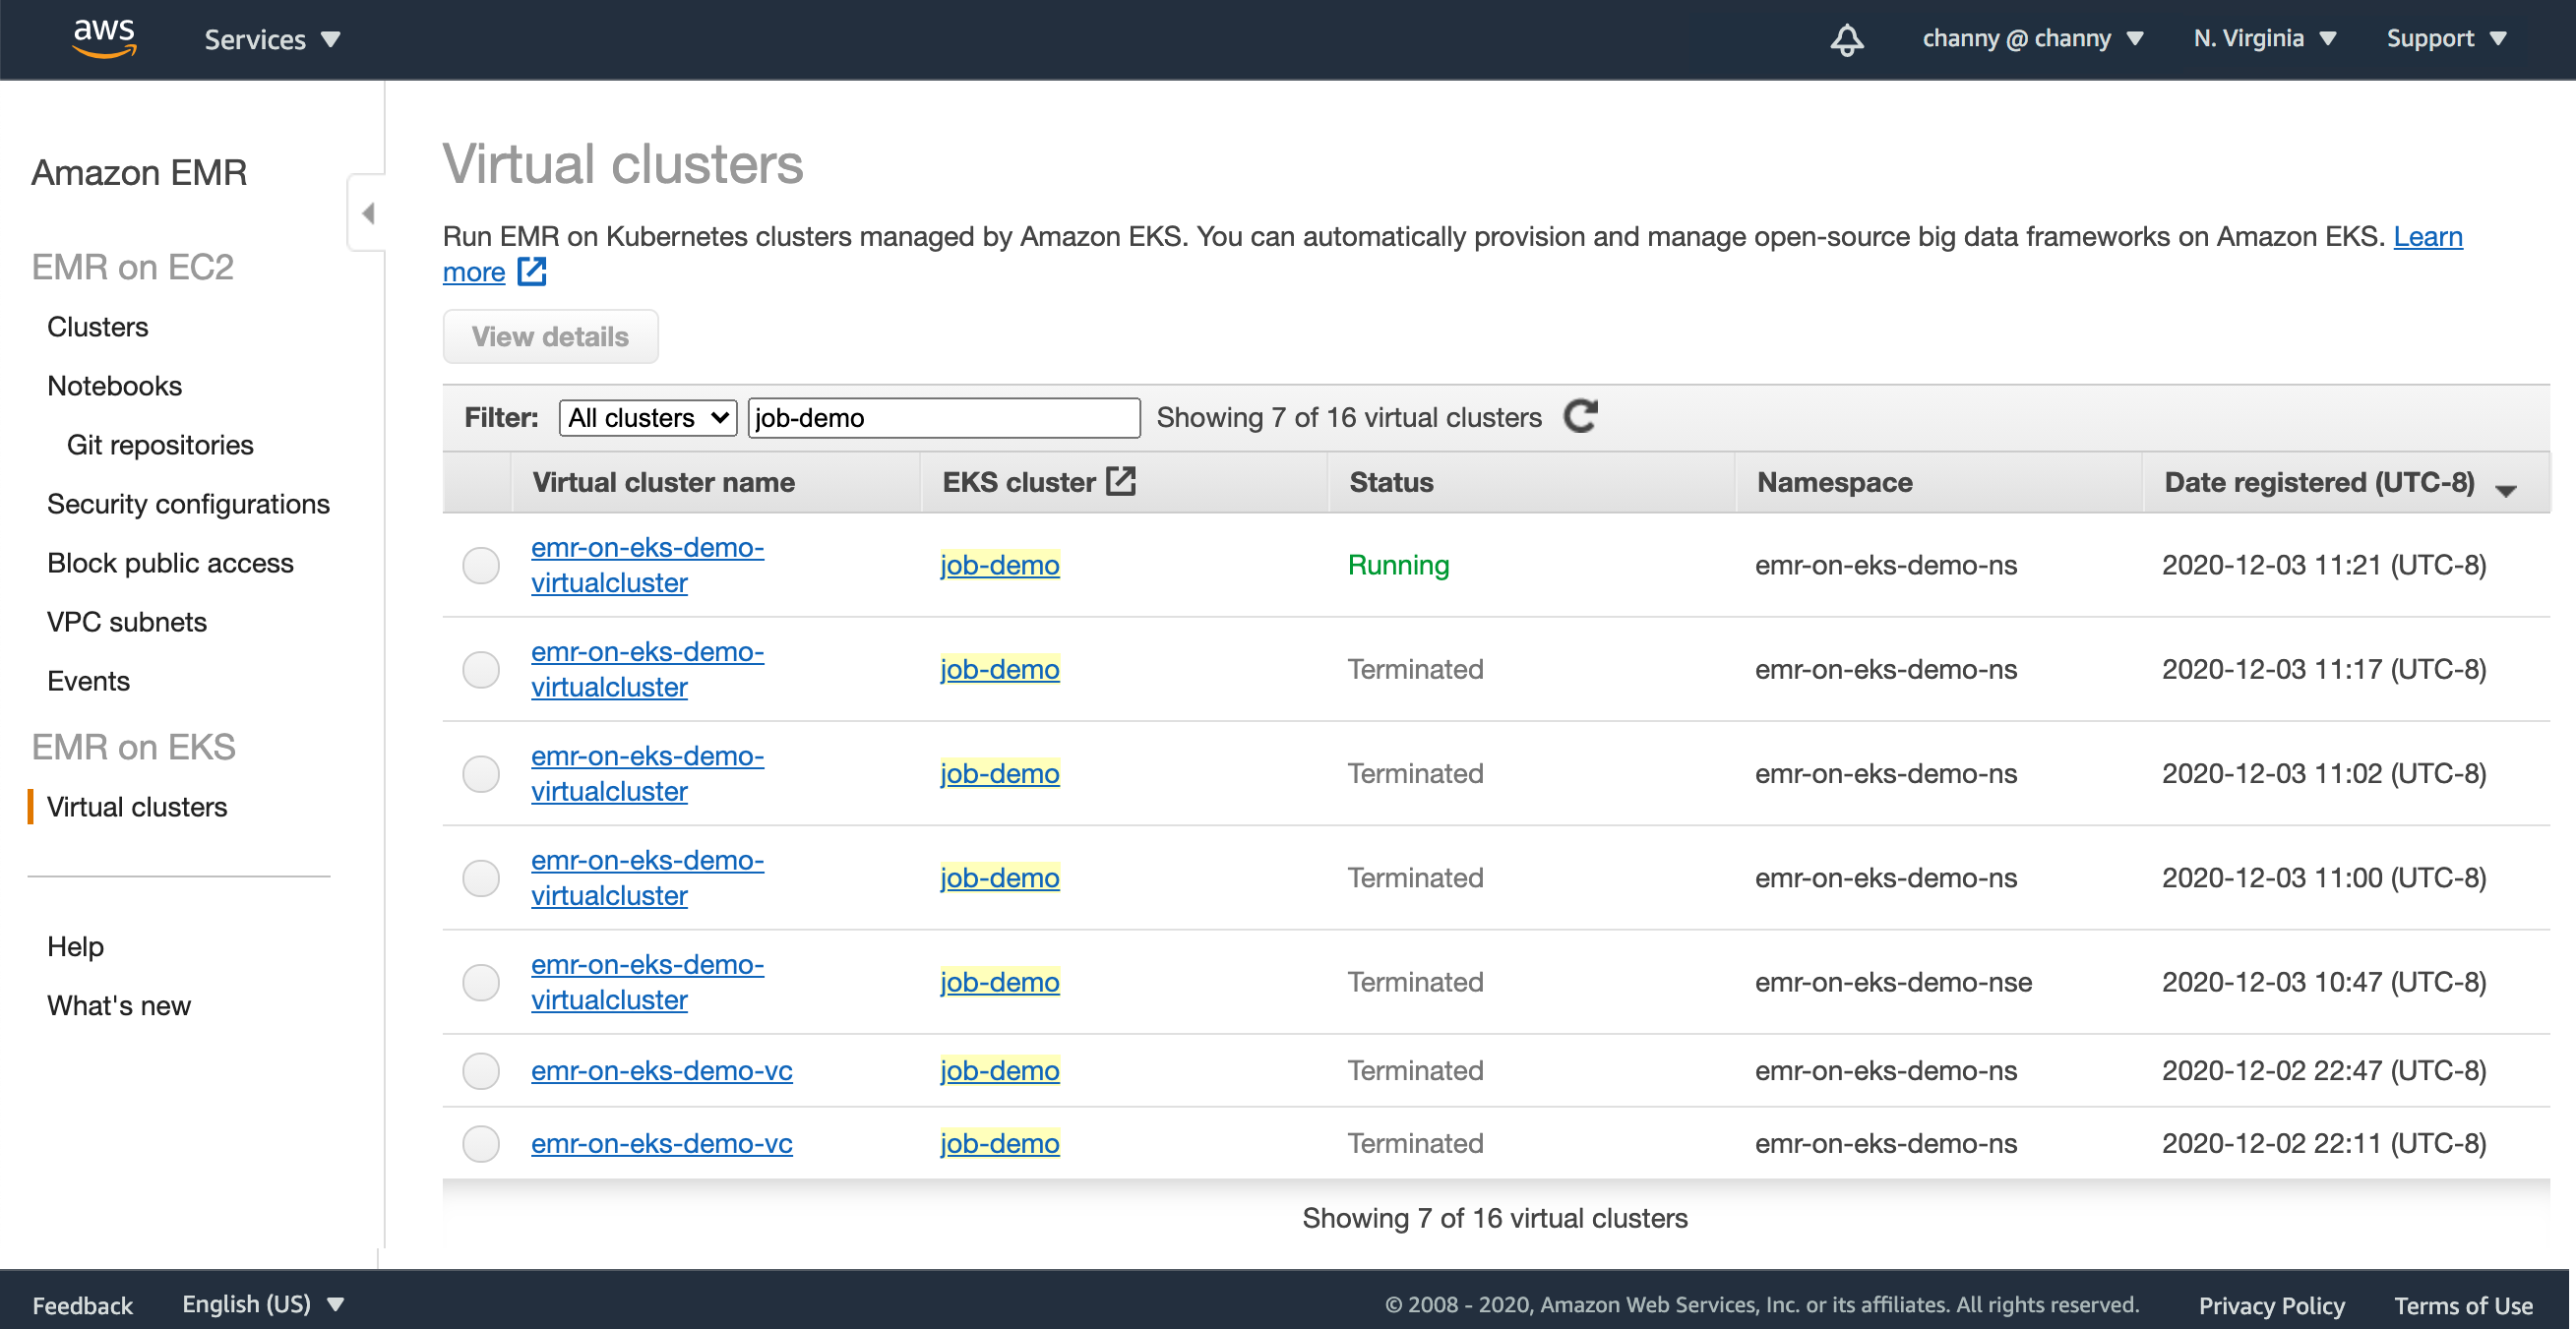Viewport: 2576px width, 1329px height.
Task: Click the AWS home logo
Action: (105, 39)
